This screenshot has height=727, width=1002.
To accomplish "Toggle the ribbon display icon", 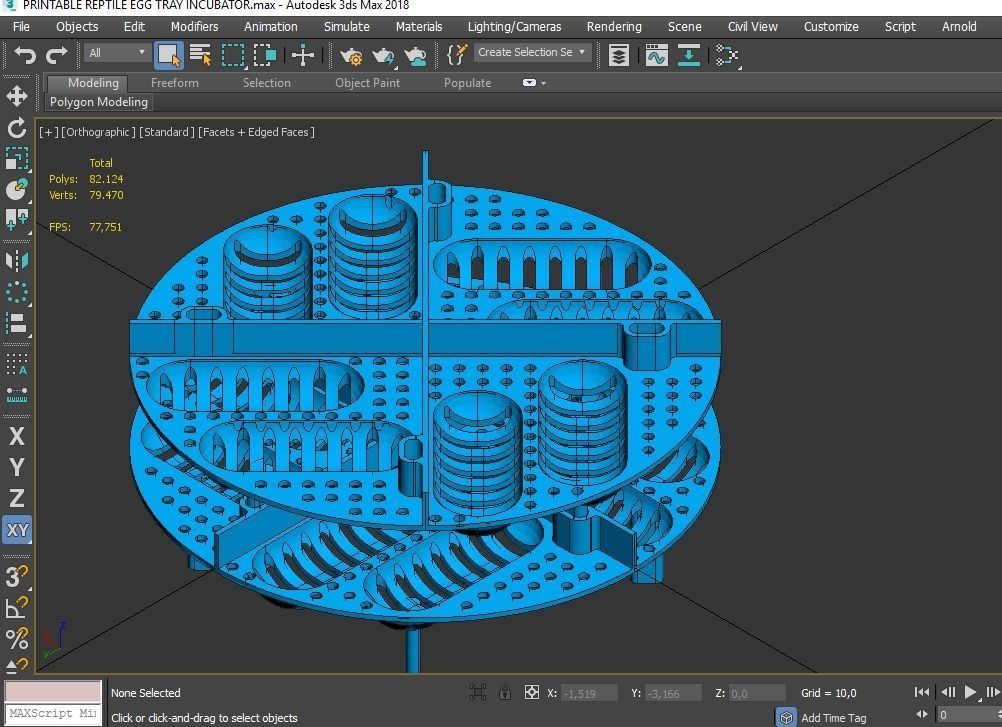I will pos(688,55).
